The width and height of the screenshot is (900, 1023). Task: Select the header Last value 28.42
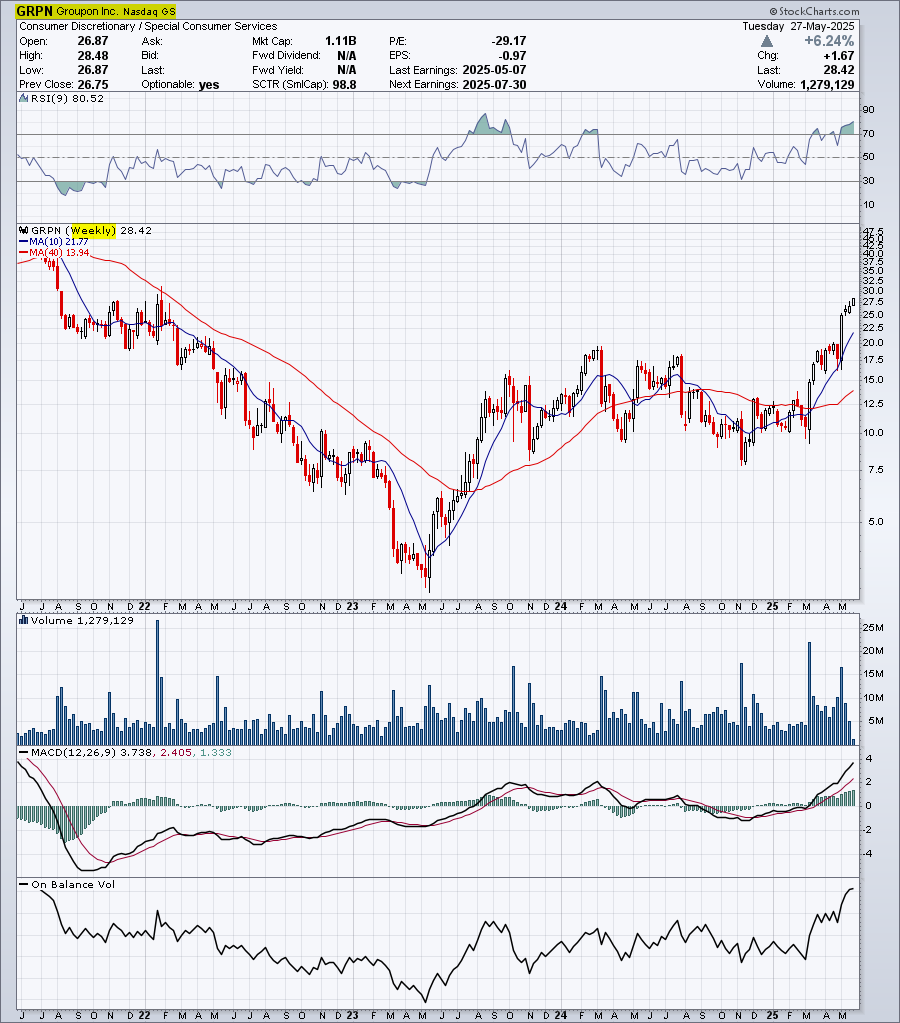pyautogui.click(x=839, y=70)
